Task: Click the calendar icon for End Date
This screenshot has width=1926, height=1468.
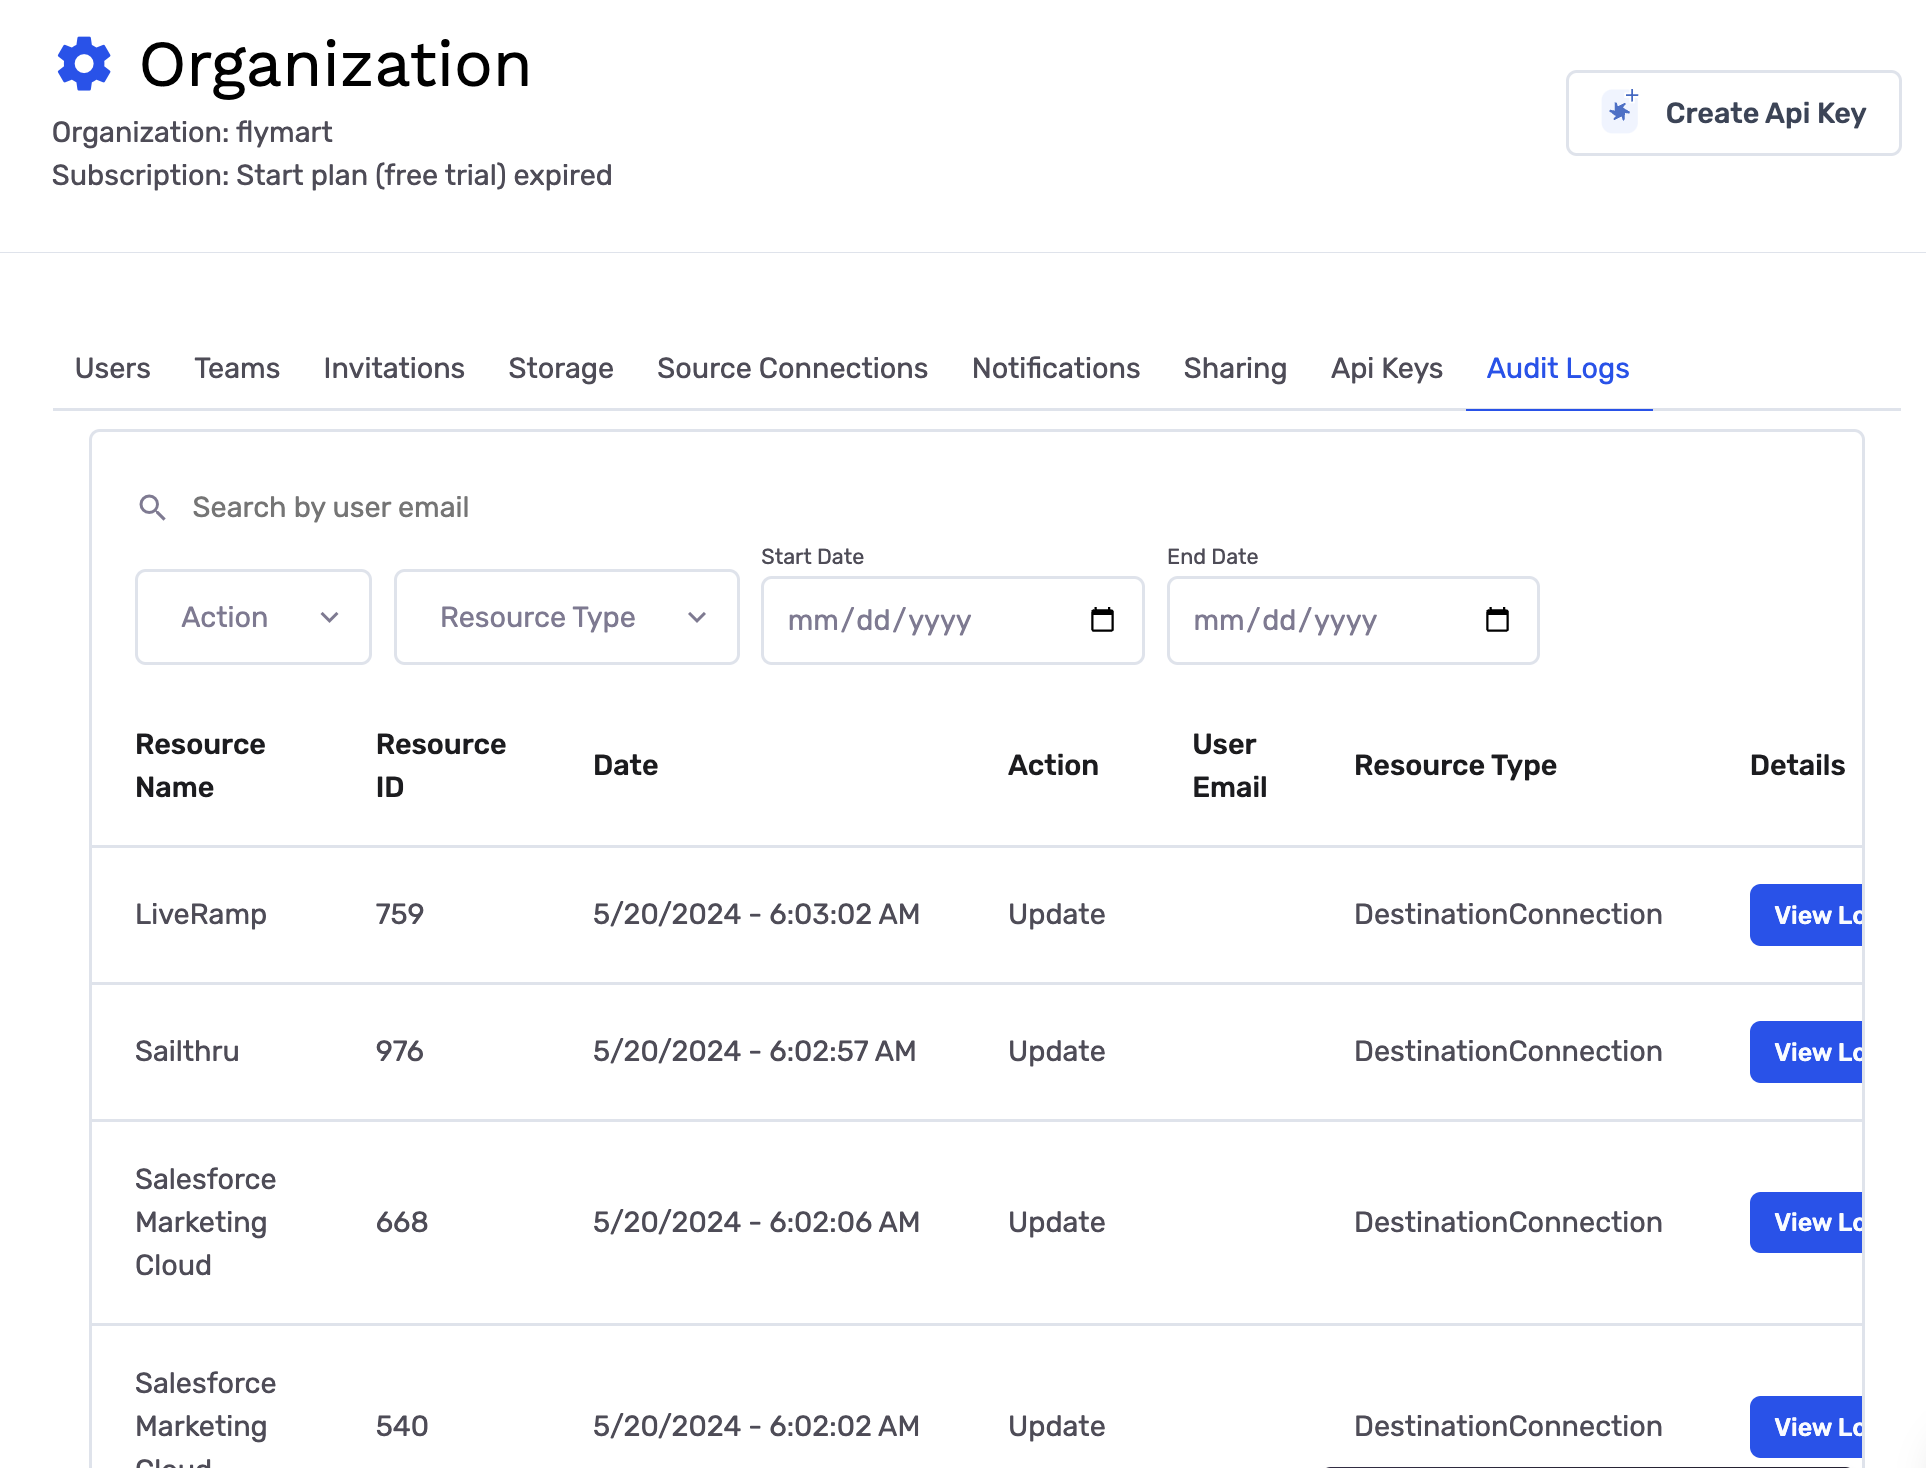Action: point(1497,620)
